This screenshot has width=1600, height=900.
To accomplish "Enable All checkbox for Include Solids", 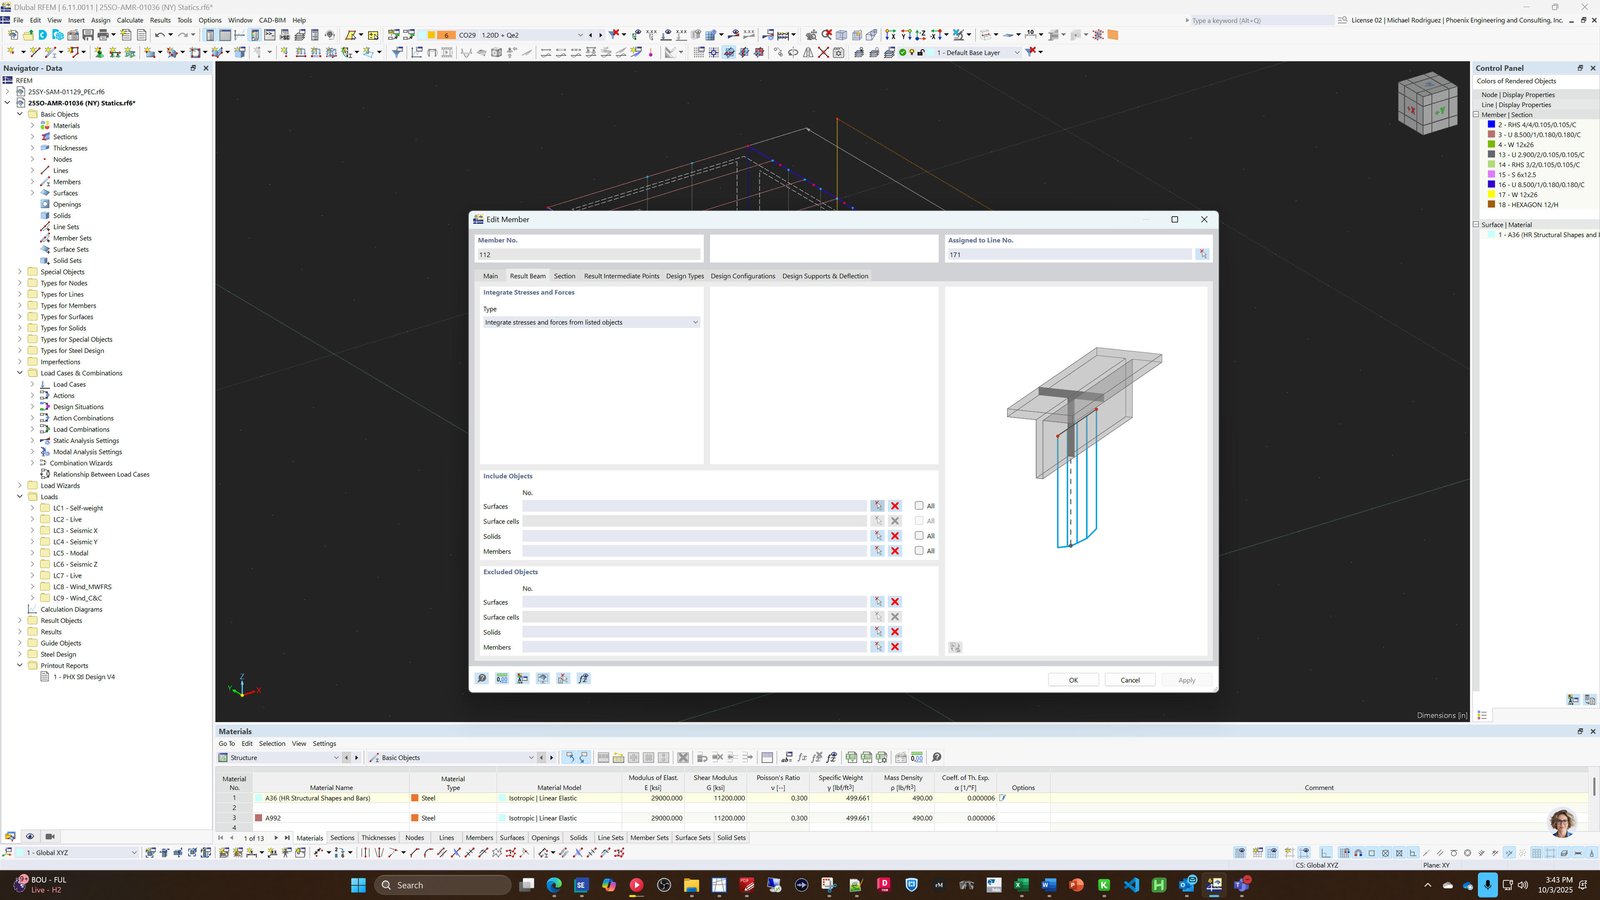I will tap(919, 536).
